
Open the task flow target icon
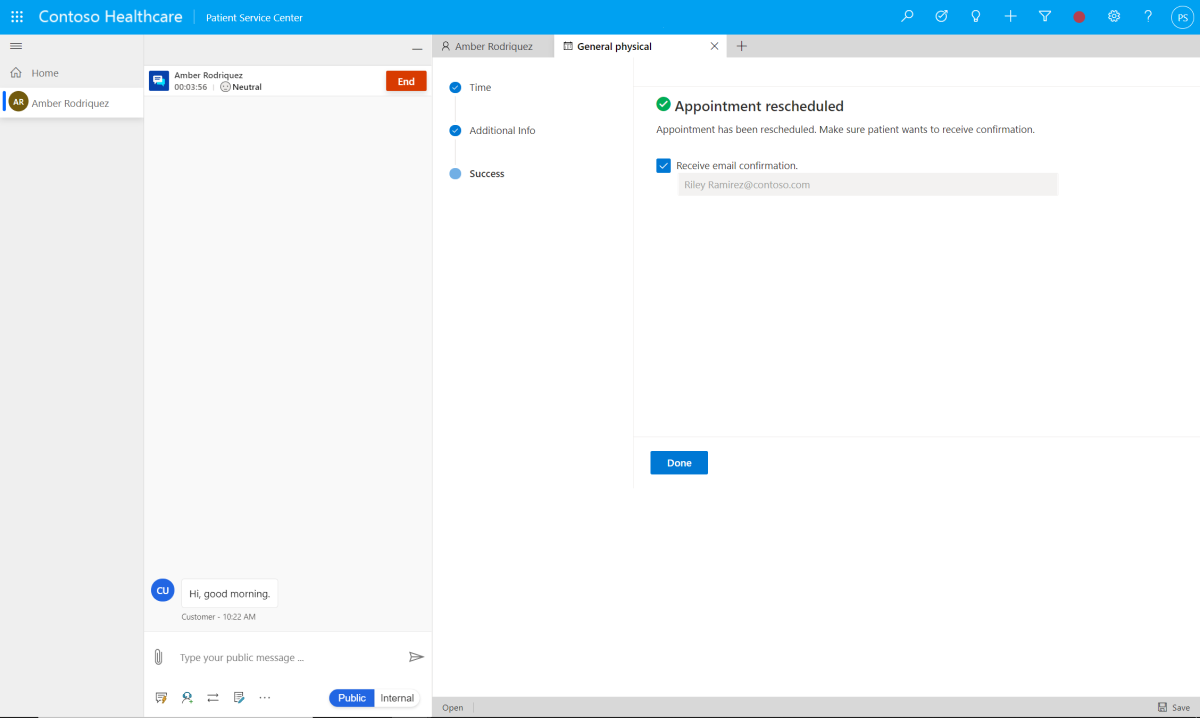[x=941, y=17]
